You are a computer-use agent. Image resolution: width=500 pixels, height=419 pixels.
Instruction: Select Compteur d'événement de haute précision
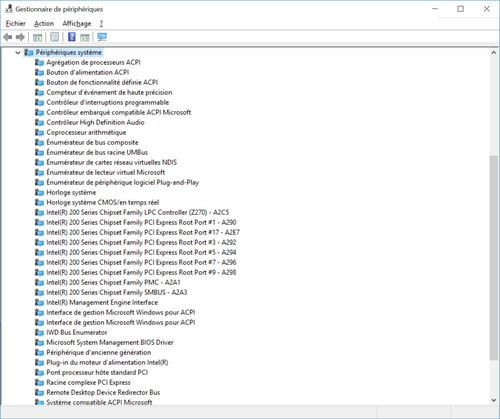coord(109,92)
